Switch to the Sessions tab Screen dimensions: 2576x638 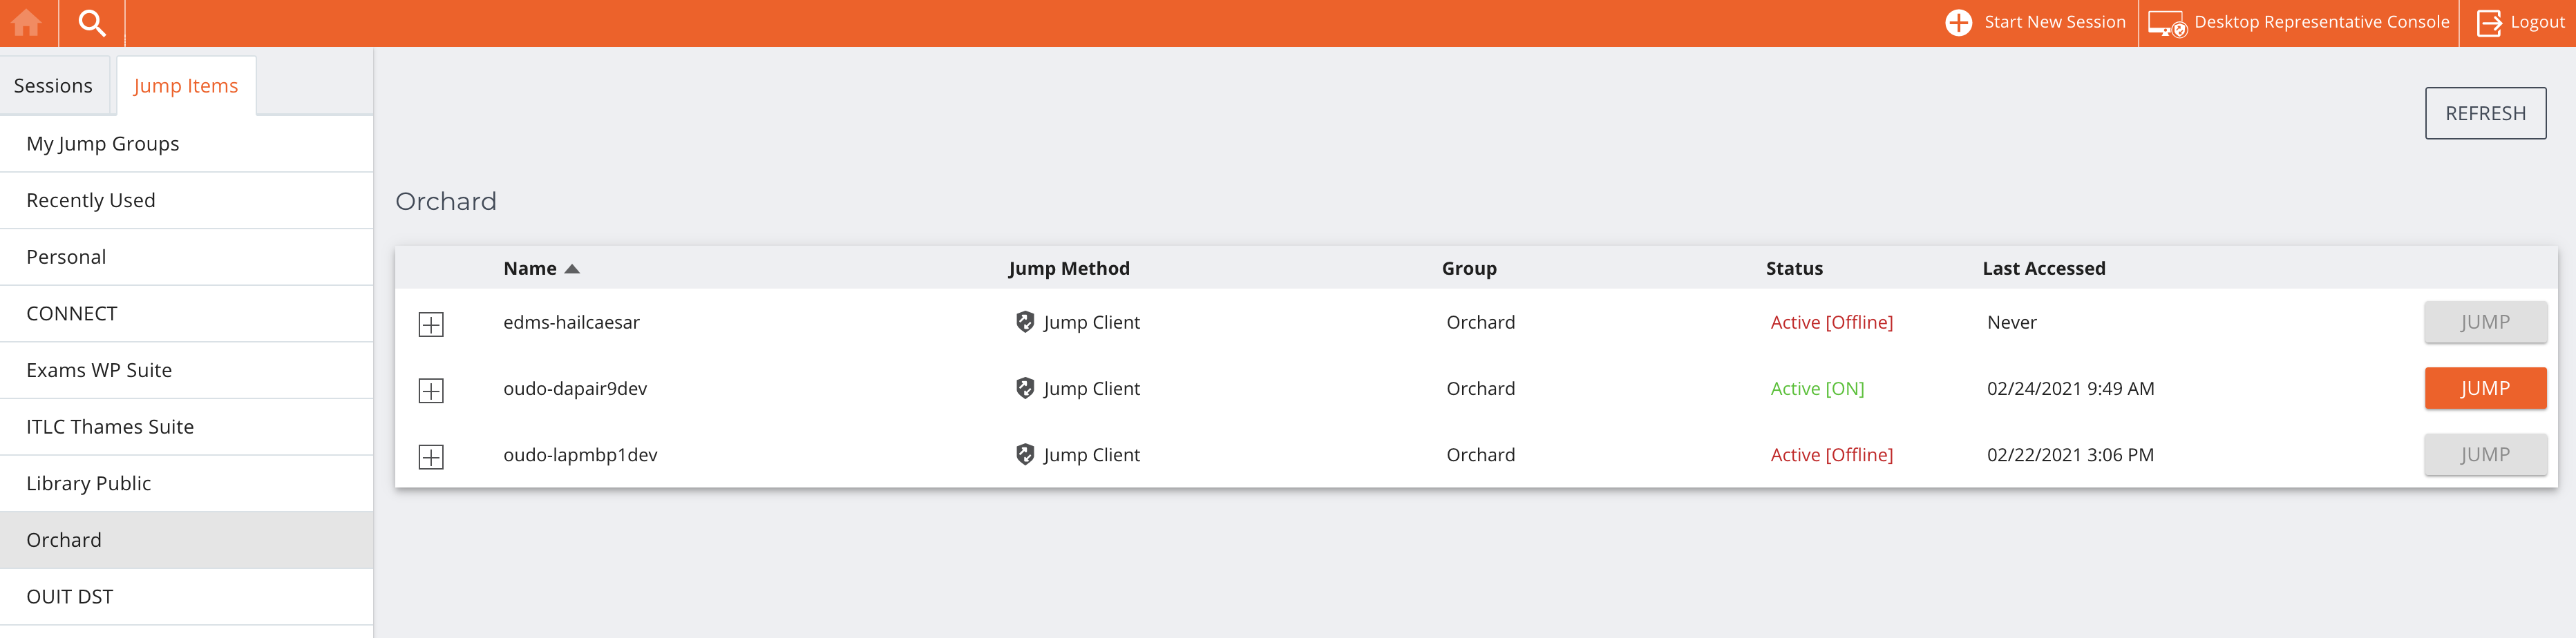coord(53,86)
